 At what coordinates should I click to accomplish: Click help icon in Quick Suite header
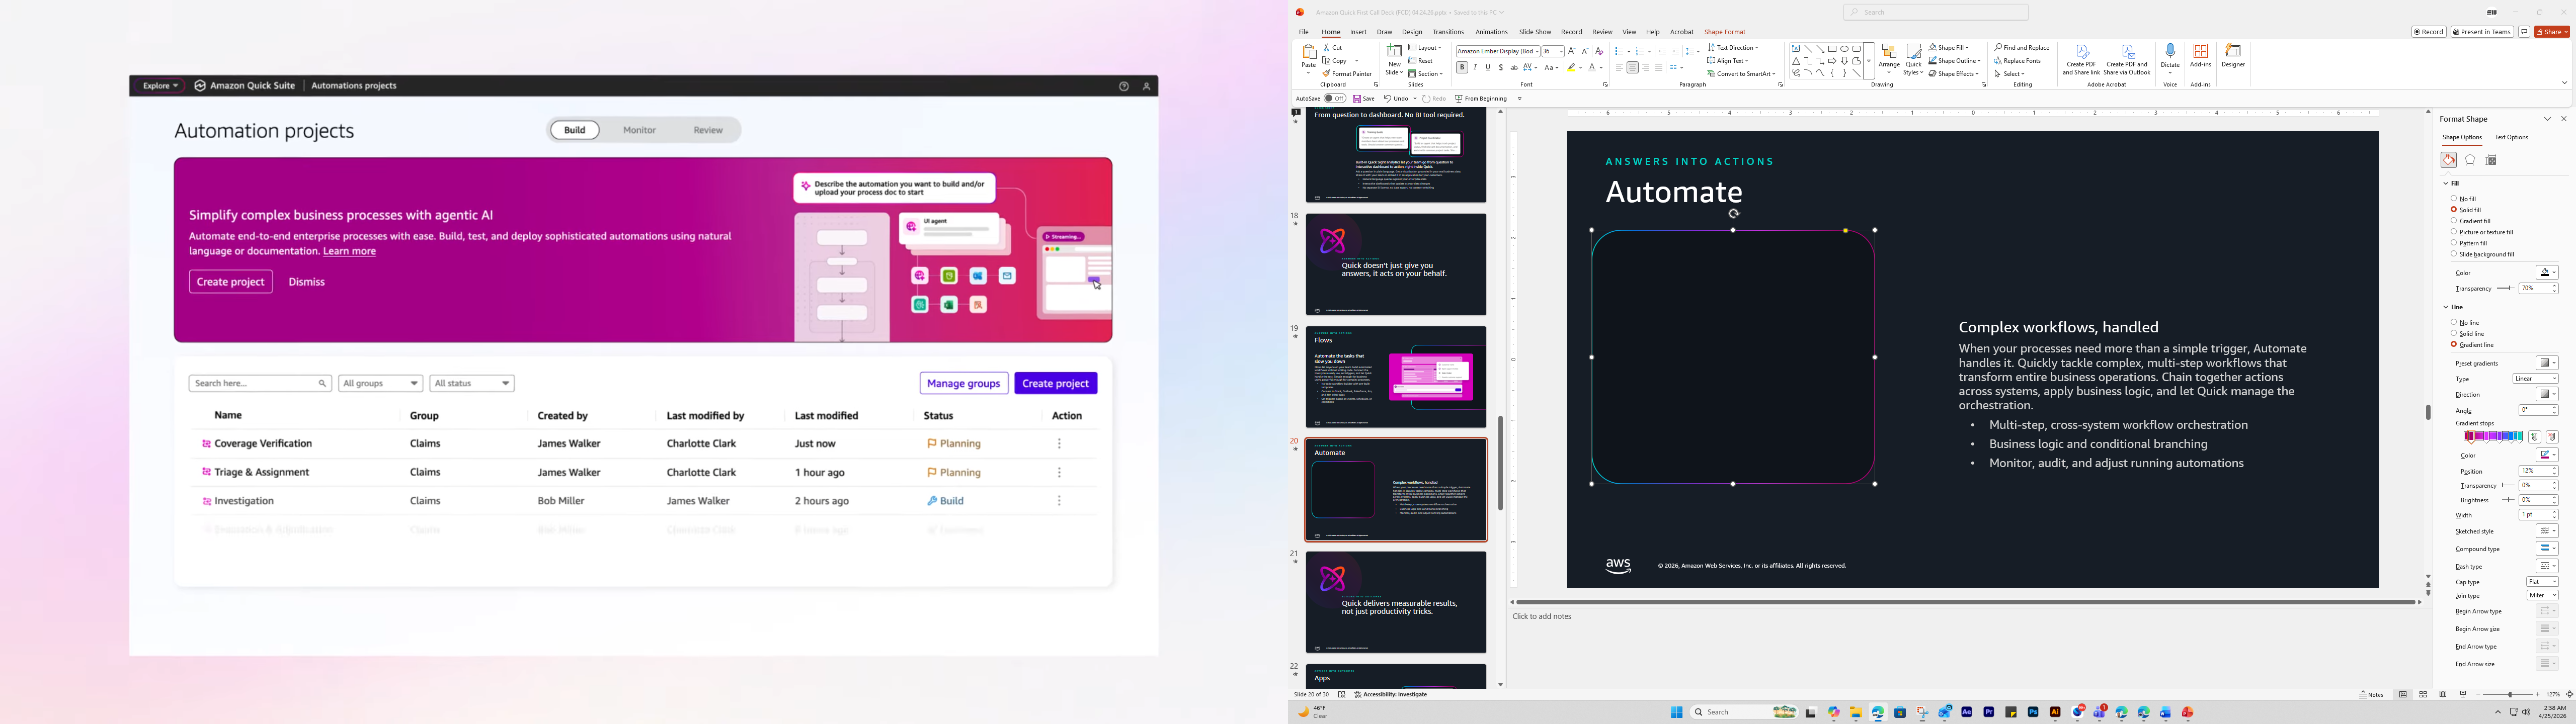(x=1124, y=87)
